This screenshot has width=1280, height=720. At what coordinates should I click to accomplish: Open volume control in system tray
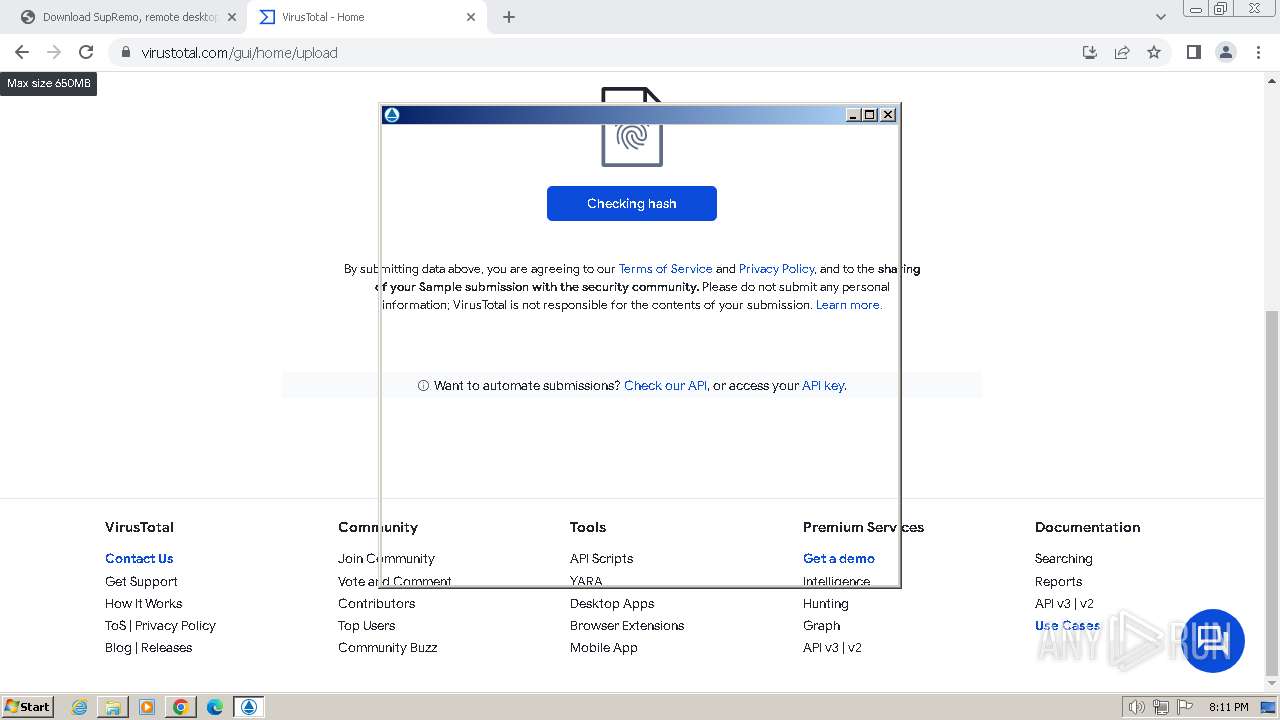pyautogui.click(x=1137, y=707)
